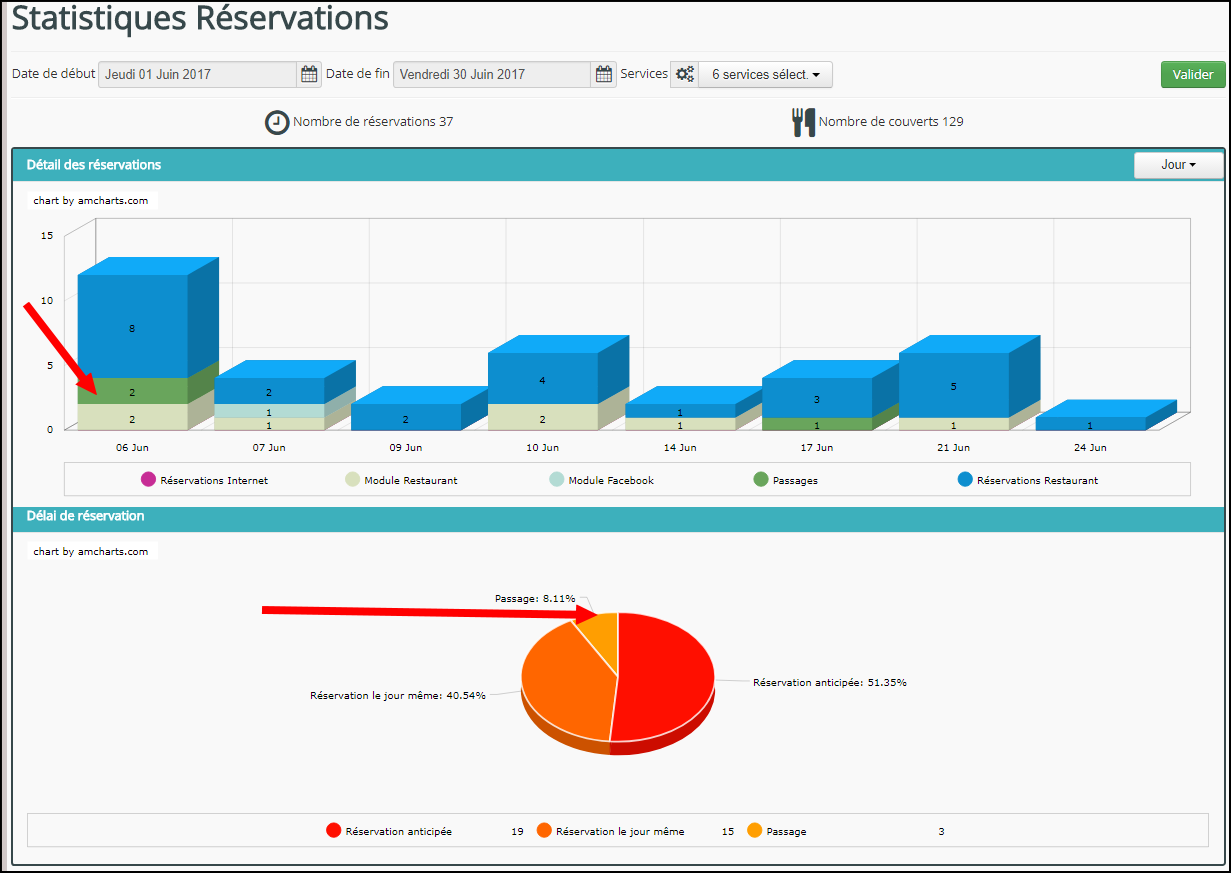Toggle Réservation anticipée pie legend marker
Image resolution: width=1231 pixels, height=873 pixels.
(334, 830)
